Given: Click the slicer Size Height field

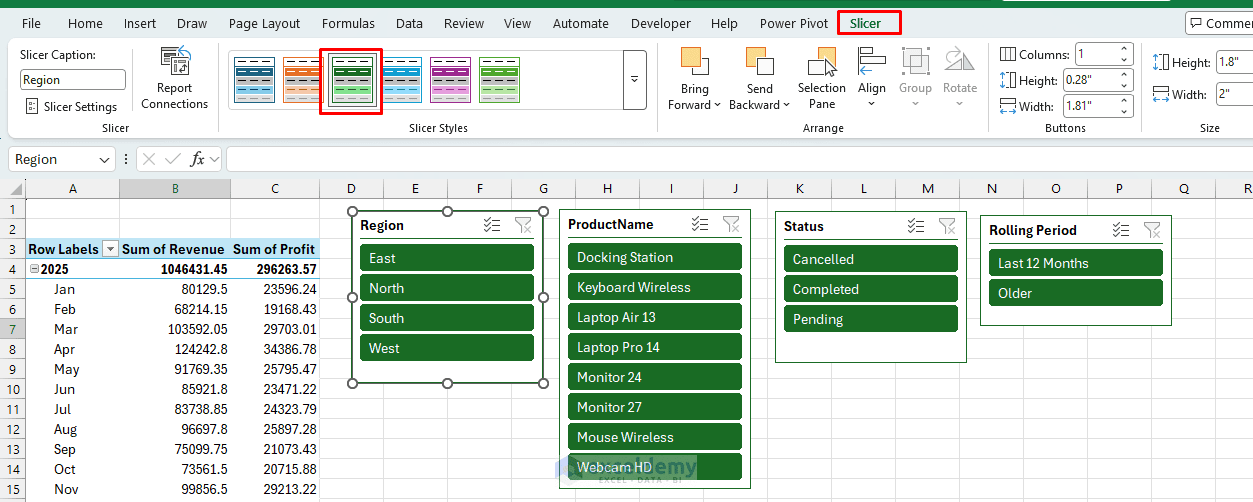Looking at the screenshot, I should point(1235,62).
